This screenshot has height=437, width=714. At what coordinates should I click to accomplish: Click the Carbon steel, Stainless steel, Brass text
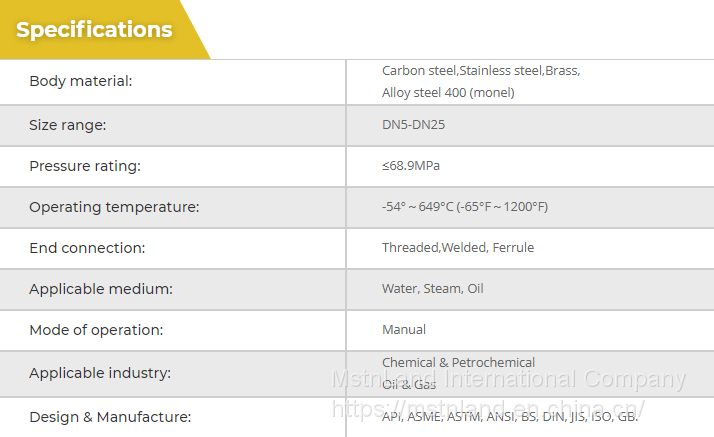pyautogui.click(x=480, y=71)
